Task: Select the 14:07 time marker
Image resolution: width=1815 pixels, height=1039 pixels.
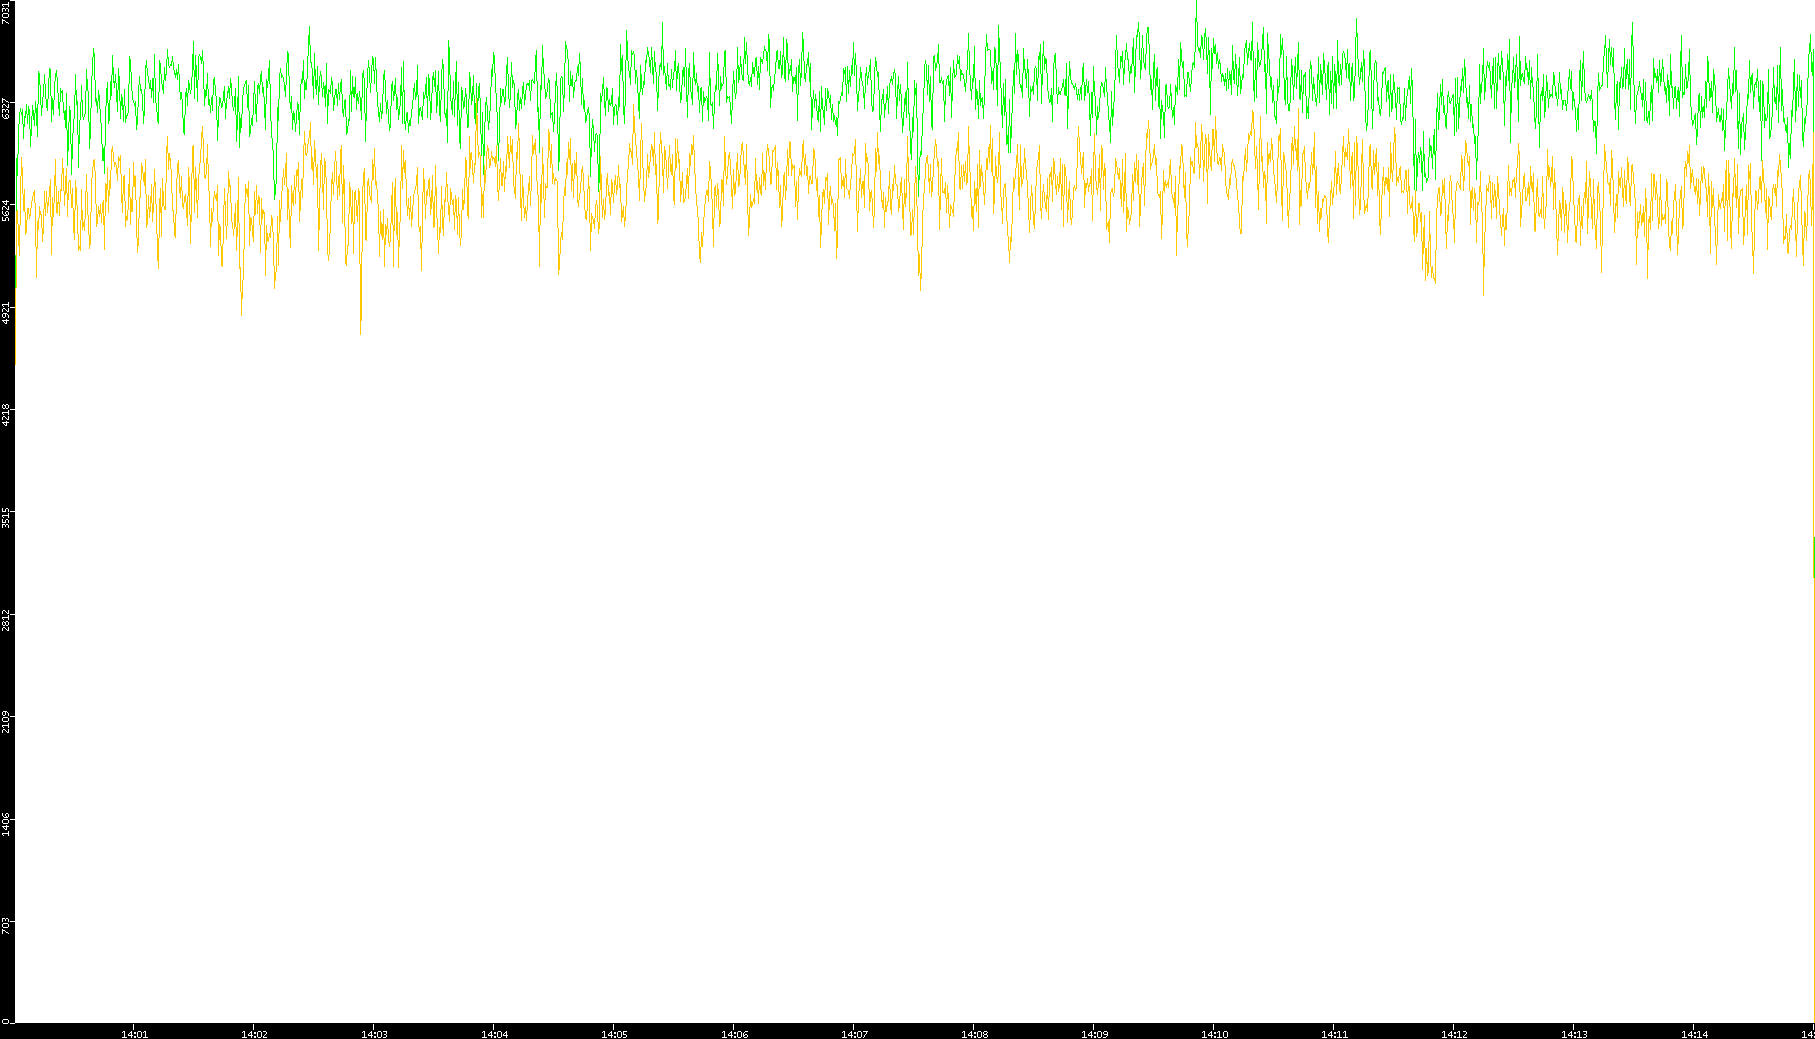Action: pyautogui.click(x=854, y=1034)
